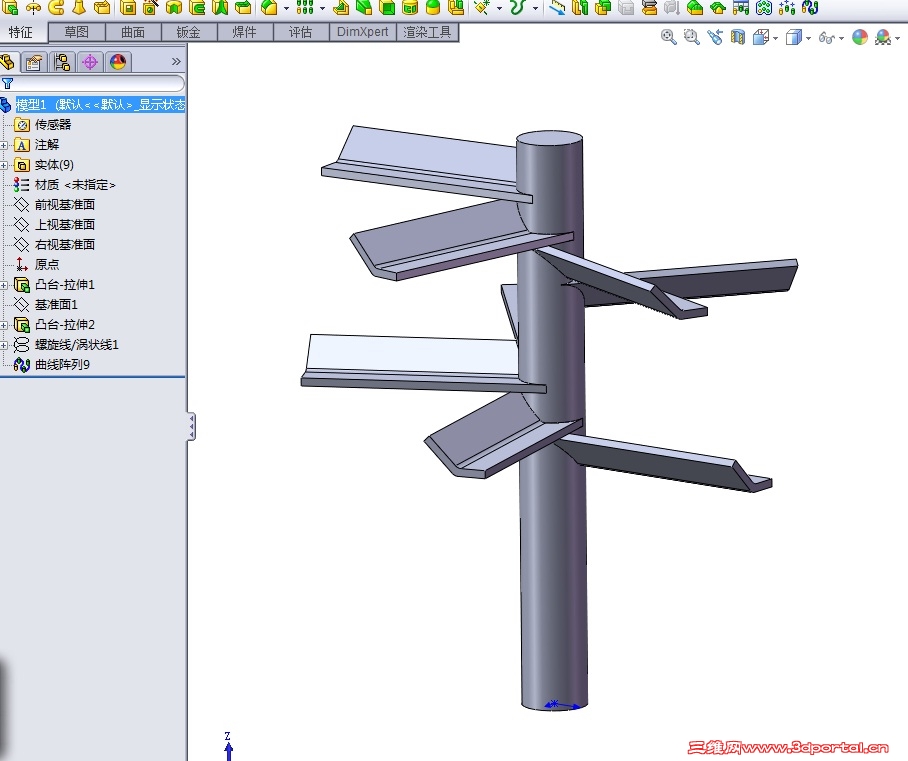The height and width of the screenshot is (761, 908).
Task: Select the Rib tool
Action: pos(340,8)
